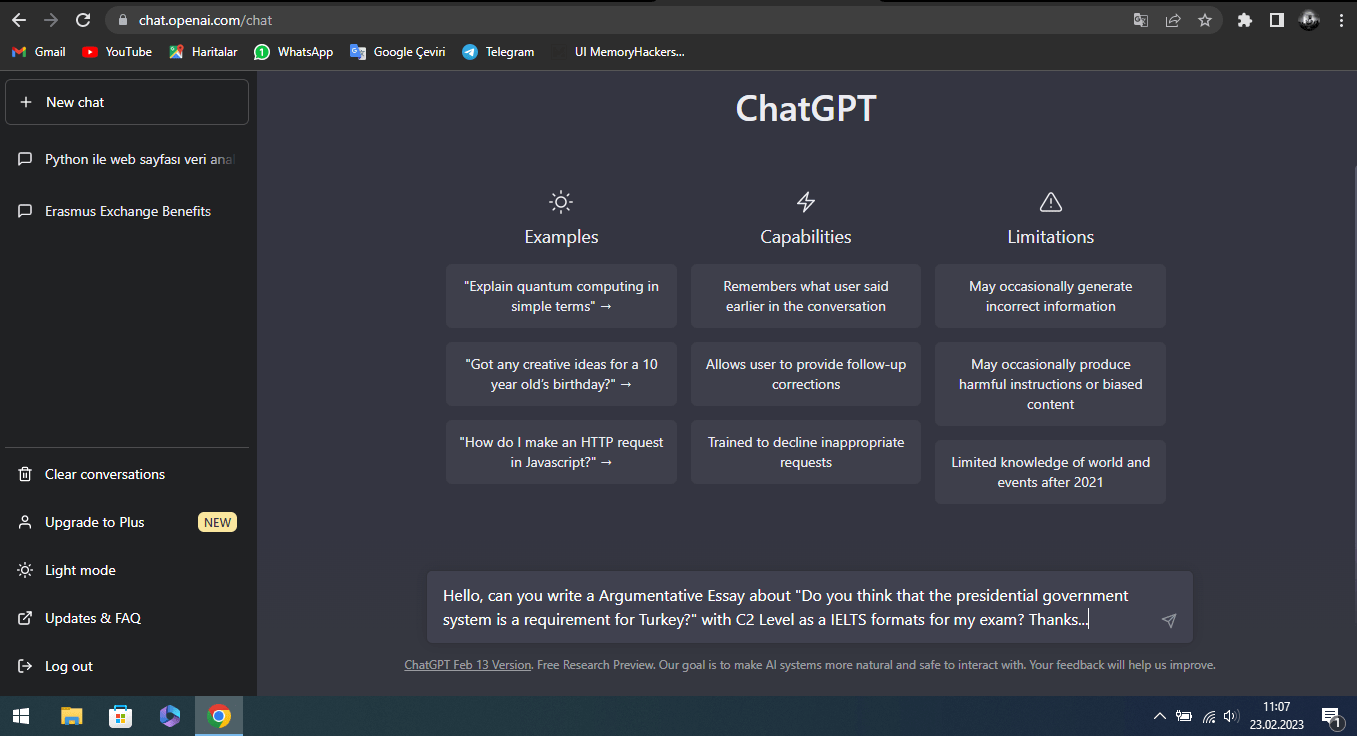1357x736 pixels.
Task: Bookmark this page with the star icon
Action: point(1205,20)
